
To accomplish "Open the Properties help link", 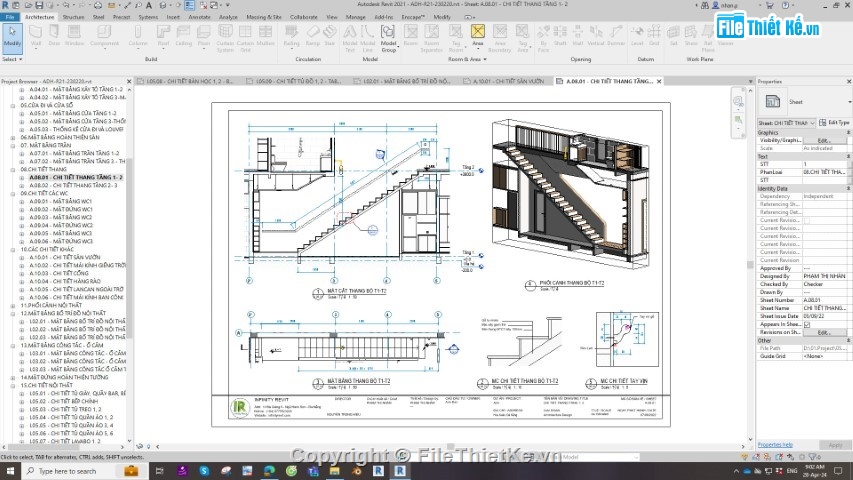I will coord(775,445).
